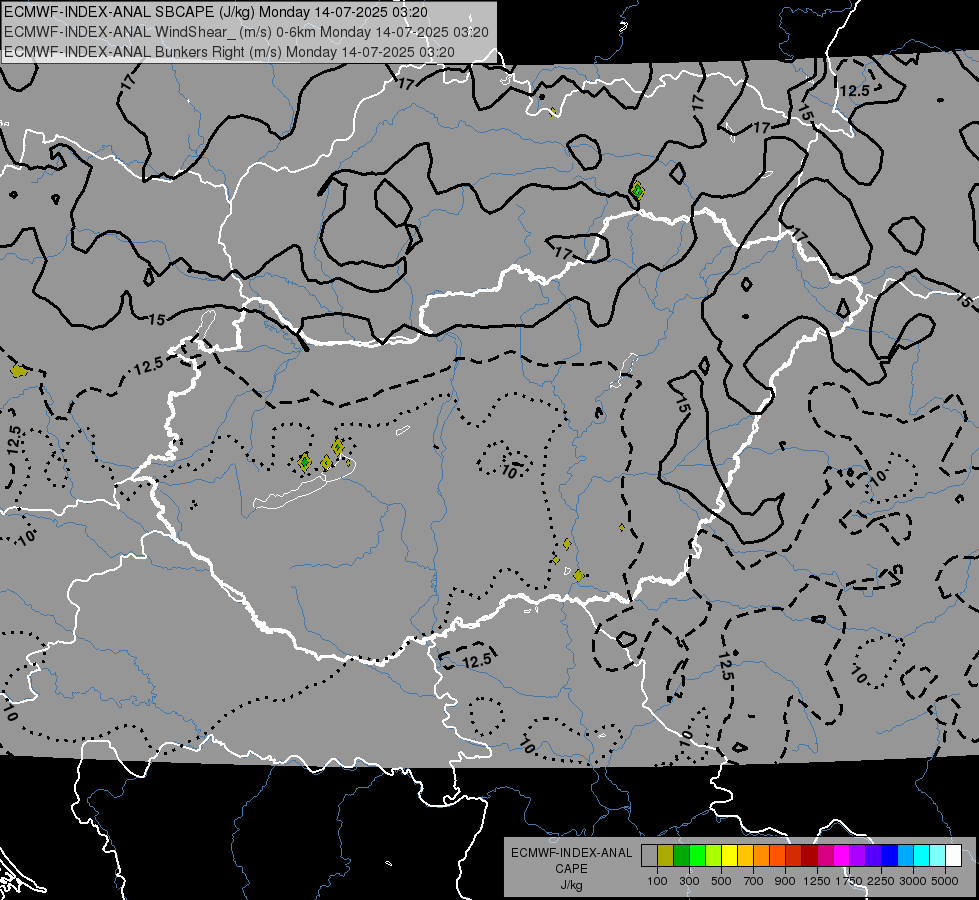Click the sky blue legend swatch
Screen dimensions: 979x900
906,856
